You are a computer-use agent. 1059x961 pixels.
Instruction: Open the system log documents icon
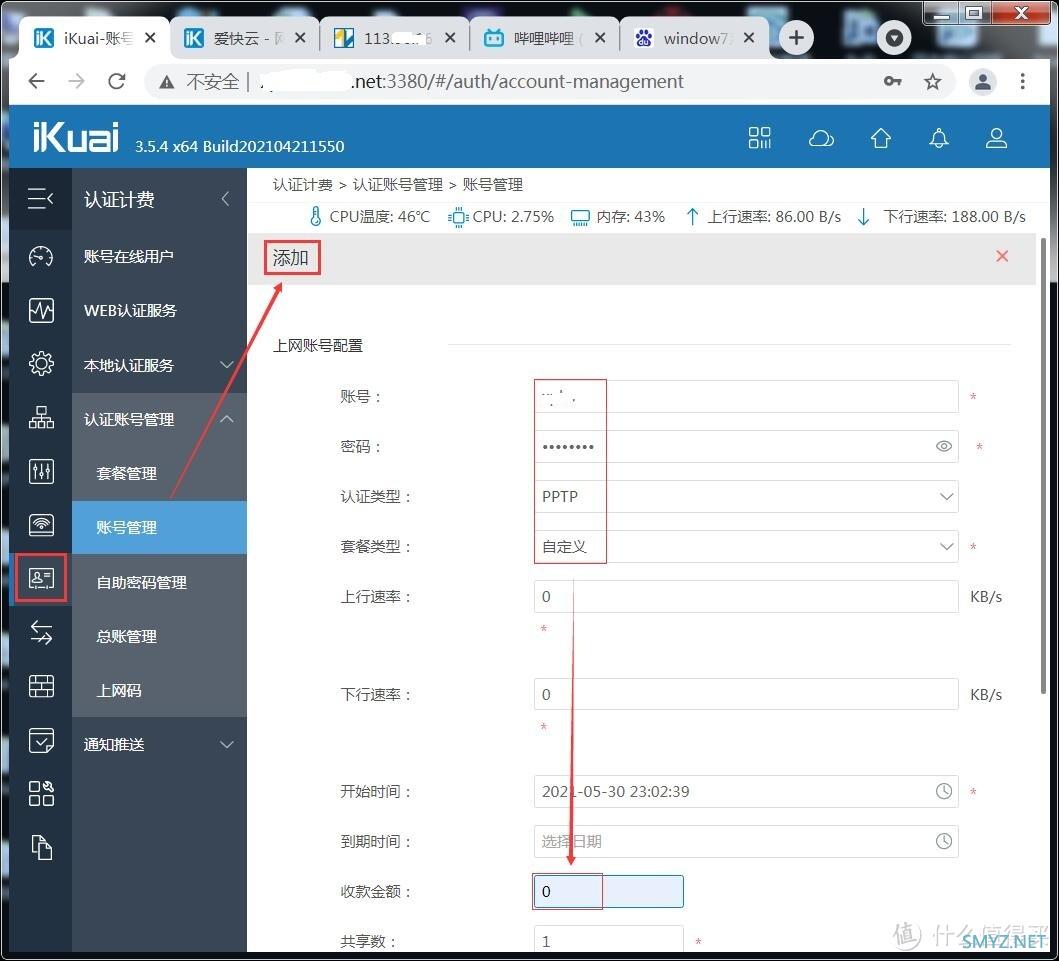click(41, 848)
